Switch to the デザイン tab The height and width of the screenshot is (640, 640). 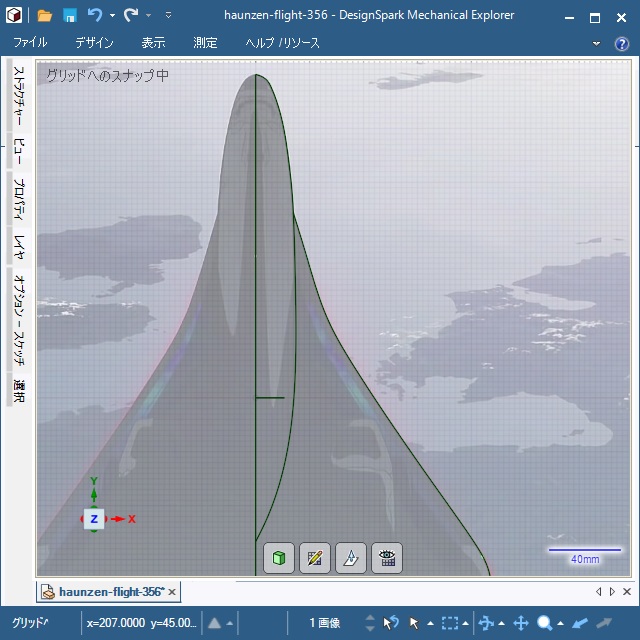click(x=94, y=42)
